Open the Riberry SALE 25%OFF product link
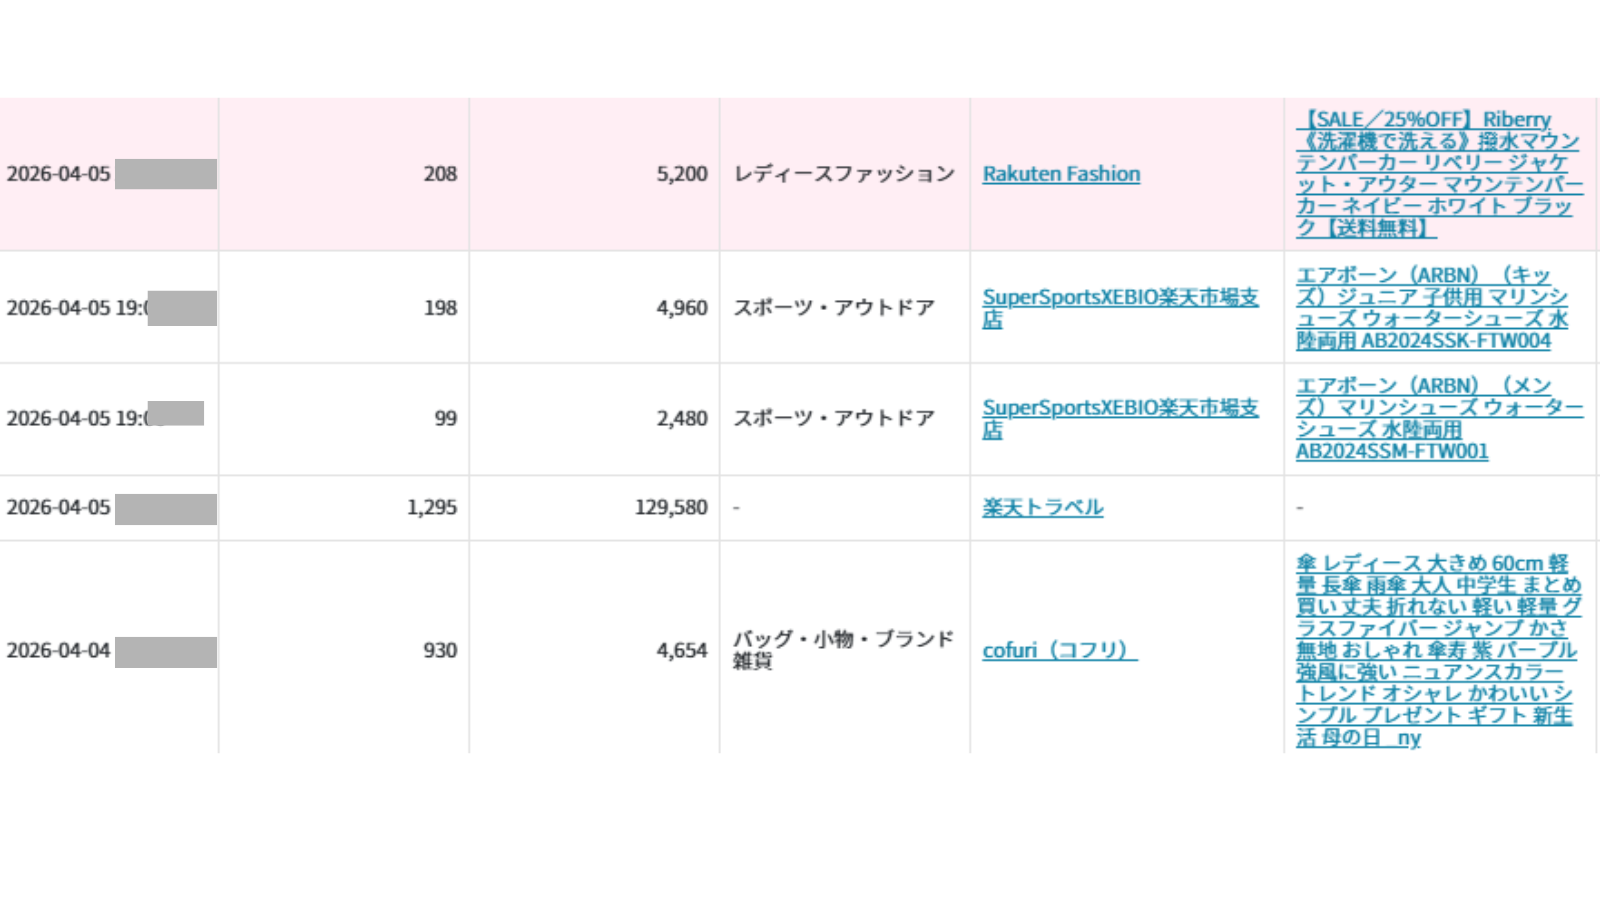 [1438, 174]
